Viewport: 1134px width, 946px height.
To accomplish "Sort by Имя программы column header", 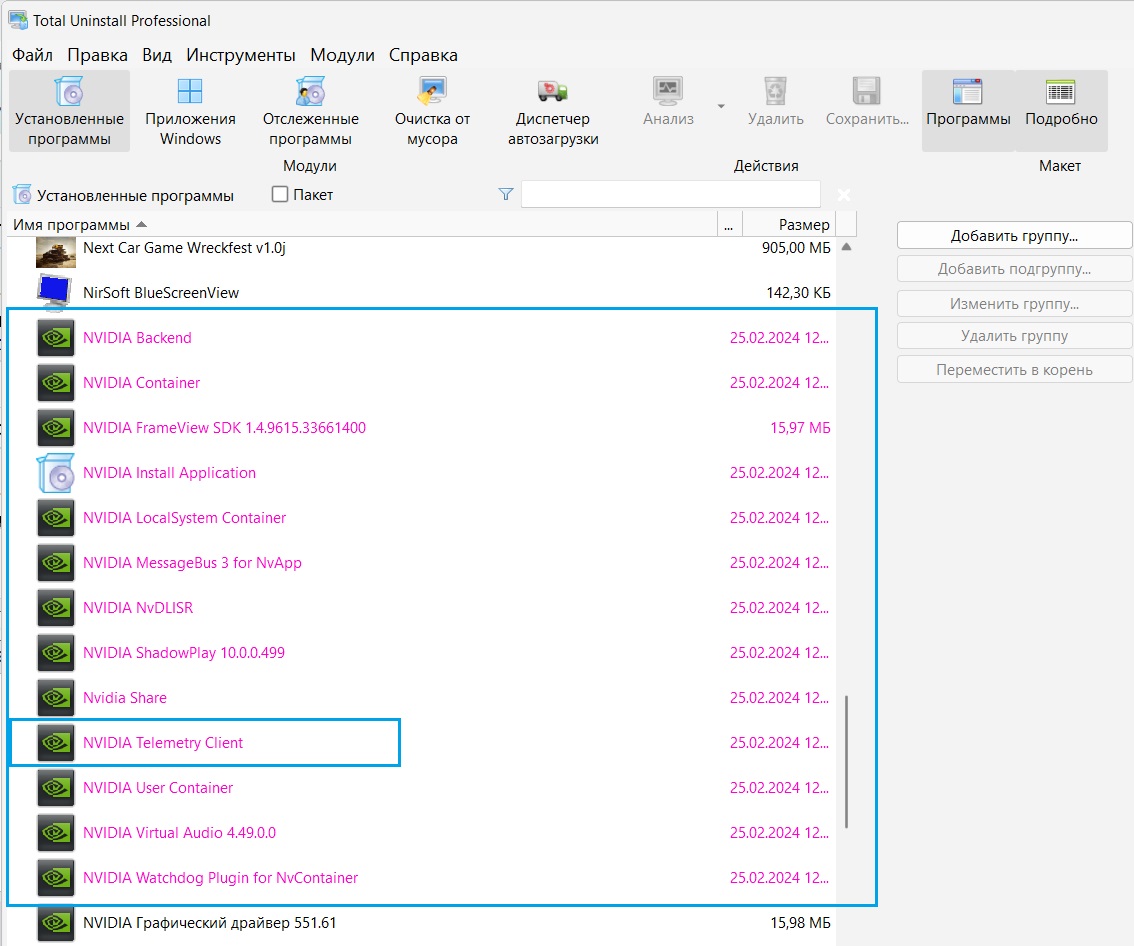I will 362,225.
